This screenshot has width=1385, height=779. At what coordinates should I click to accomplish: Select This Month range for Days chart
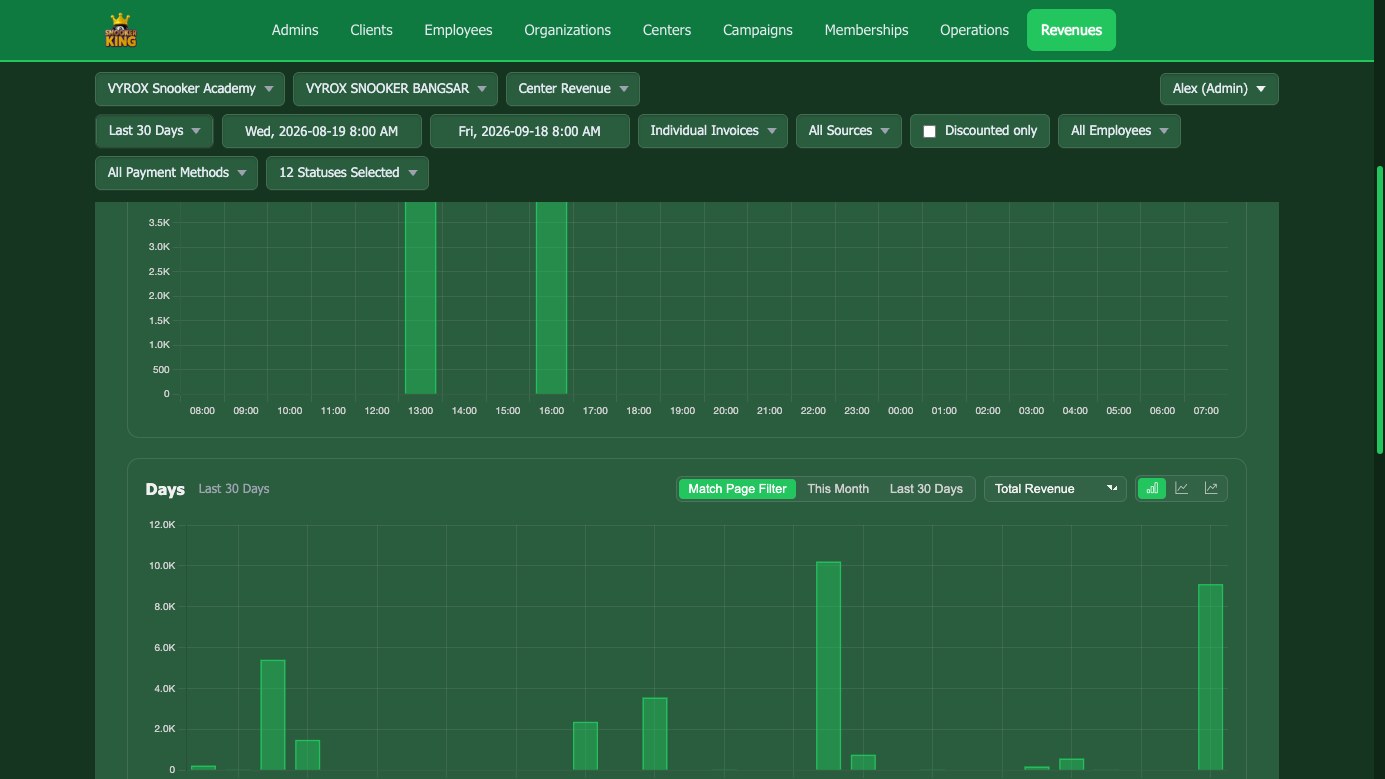[838, 489]
